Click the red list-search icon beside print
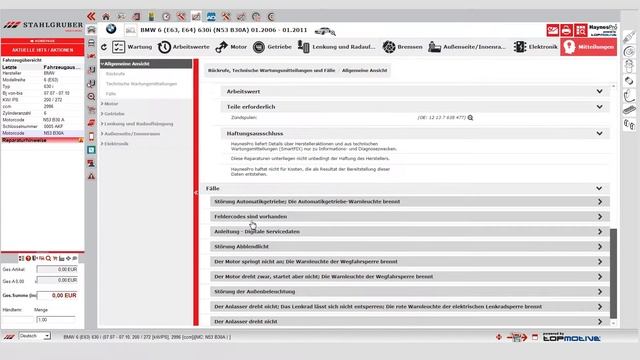Image resolution: width=640 pixels, height=360 pixels. (580, 30)
